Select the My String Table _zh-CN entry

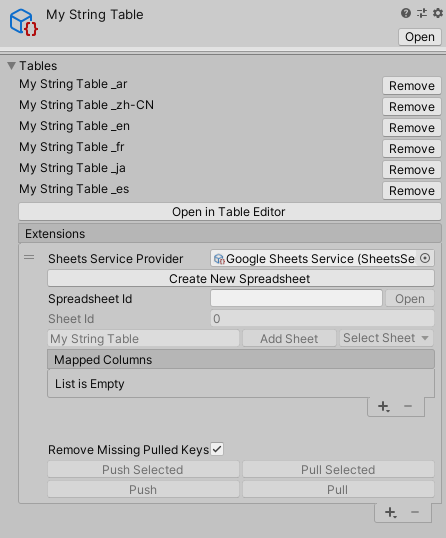(x=86, y=105)
